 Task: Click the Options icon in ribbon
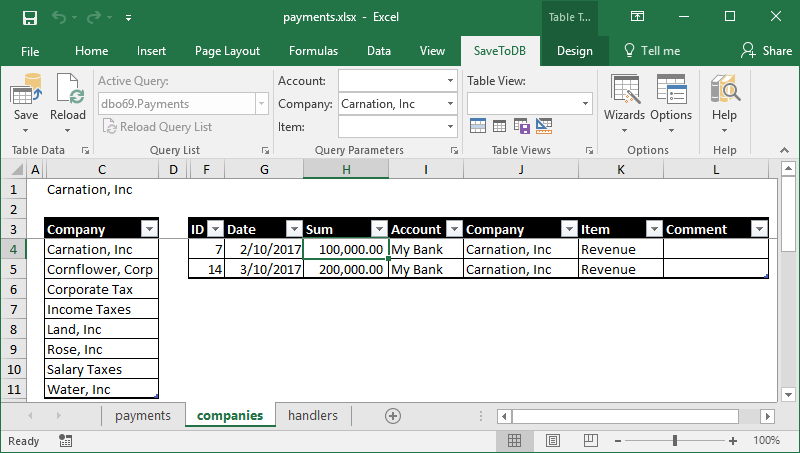coord(671,89)
